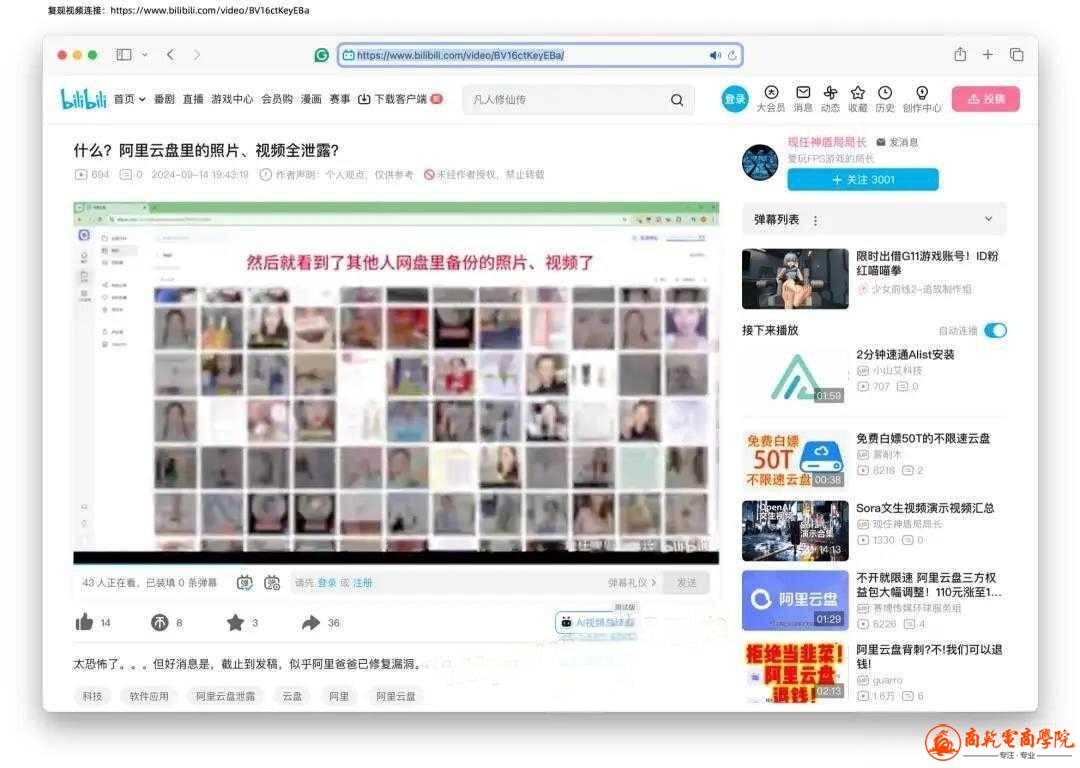Open danmaku settings icon
This screenshot has height=768, width=1080.
tap(272, 583)
